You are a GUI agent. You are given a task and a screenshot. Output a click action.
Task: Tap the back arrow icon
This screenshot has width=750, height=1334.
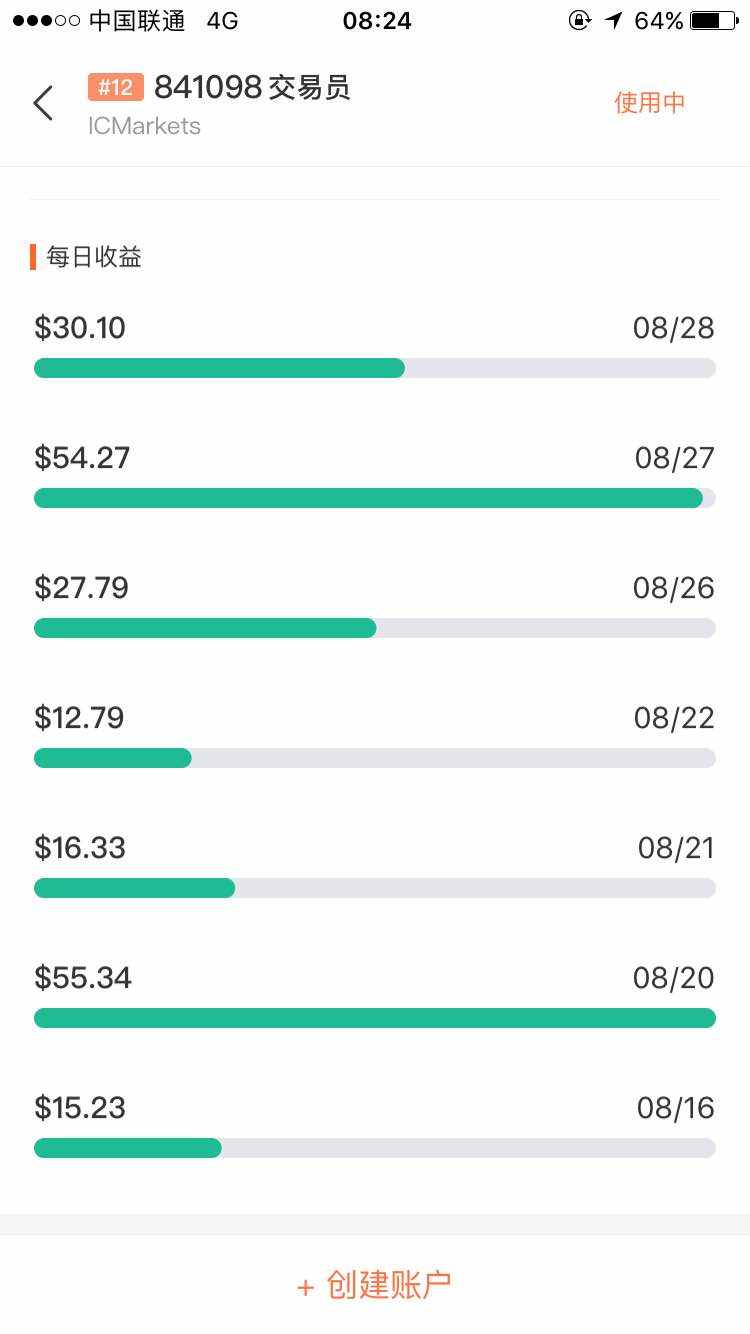pyautogui.click(x=43, y=103)
